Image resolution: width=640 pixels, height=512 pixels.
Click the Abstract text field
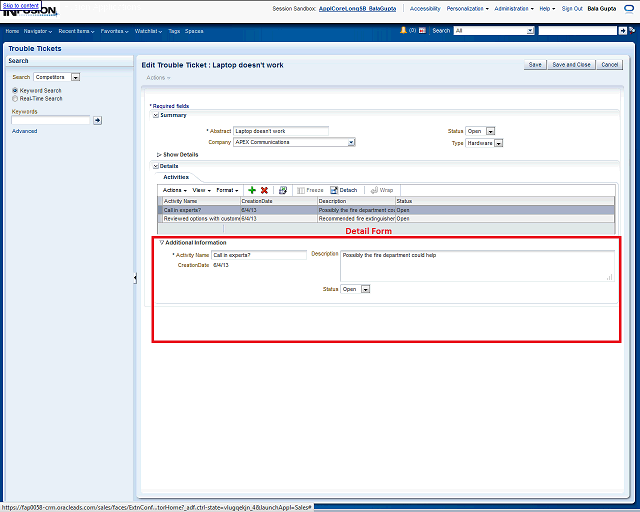coord(280,131)
